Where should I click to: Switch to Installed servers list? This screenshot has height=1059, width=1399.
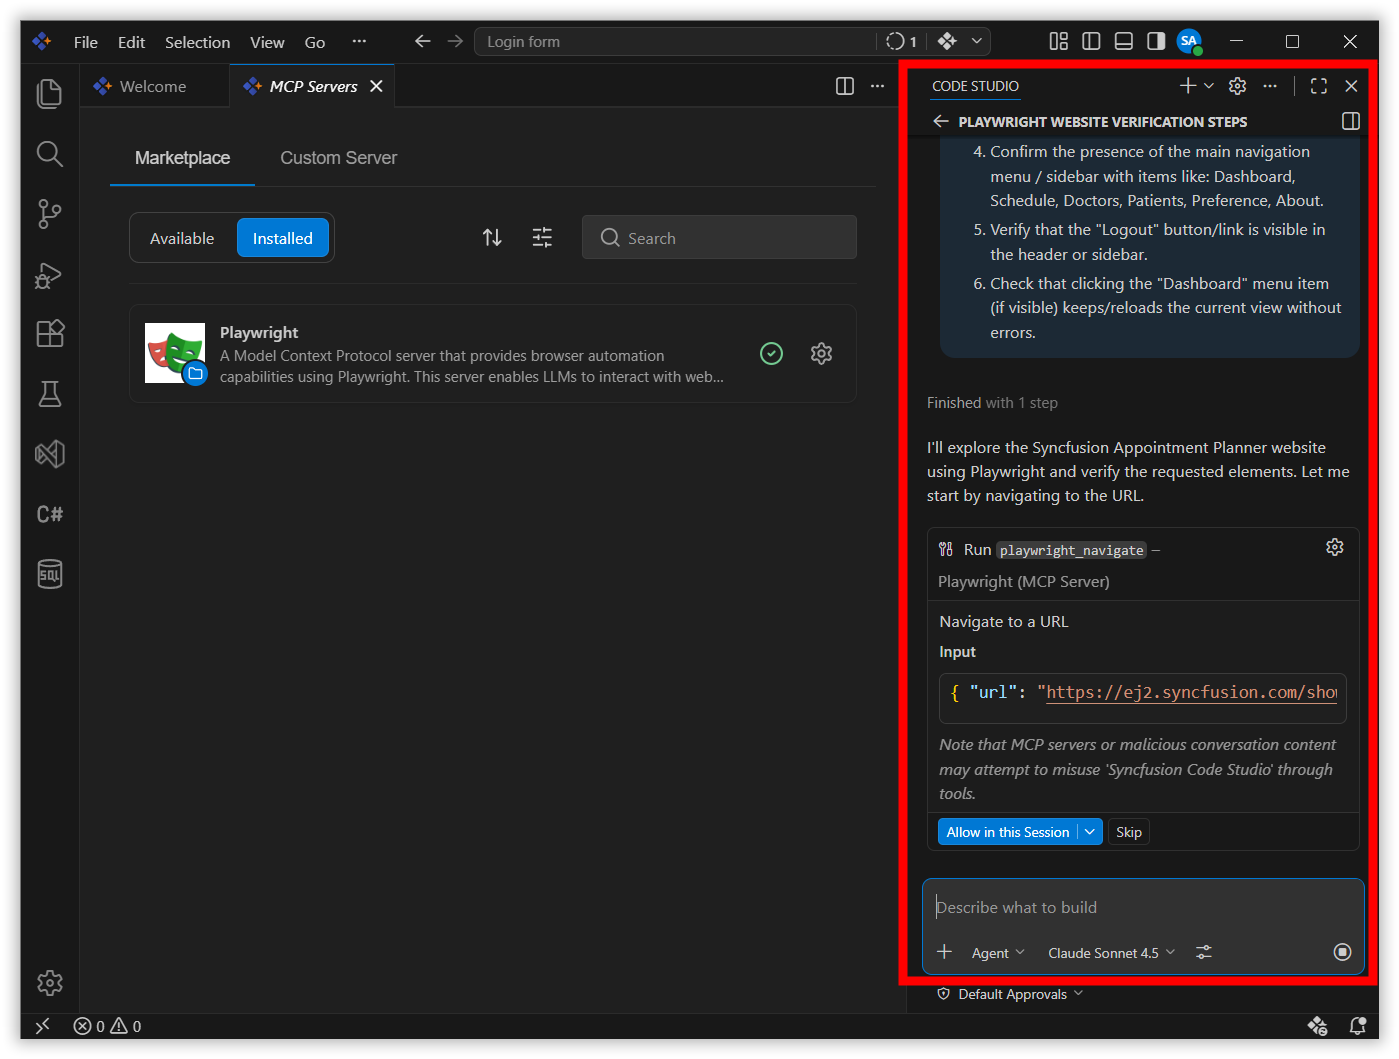pyautogui.click(x=282, y=238)
